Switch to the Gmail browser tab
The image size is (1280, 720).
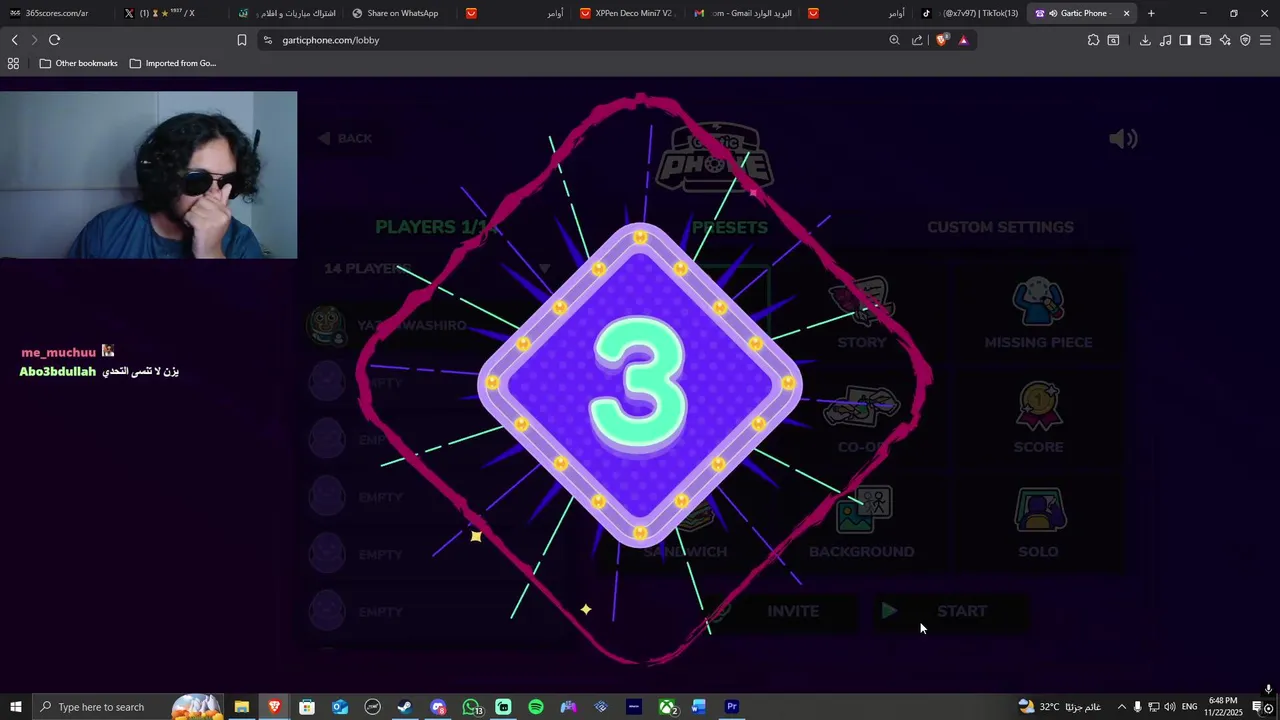(x=745, y=13)
